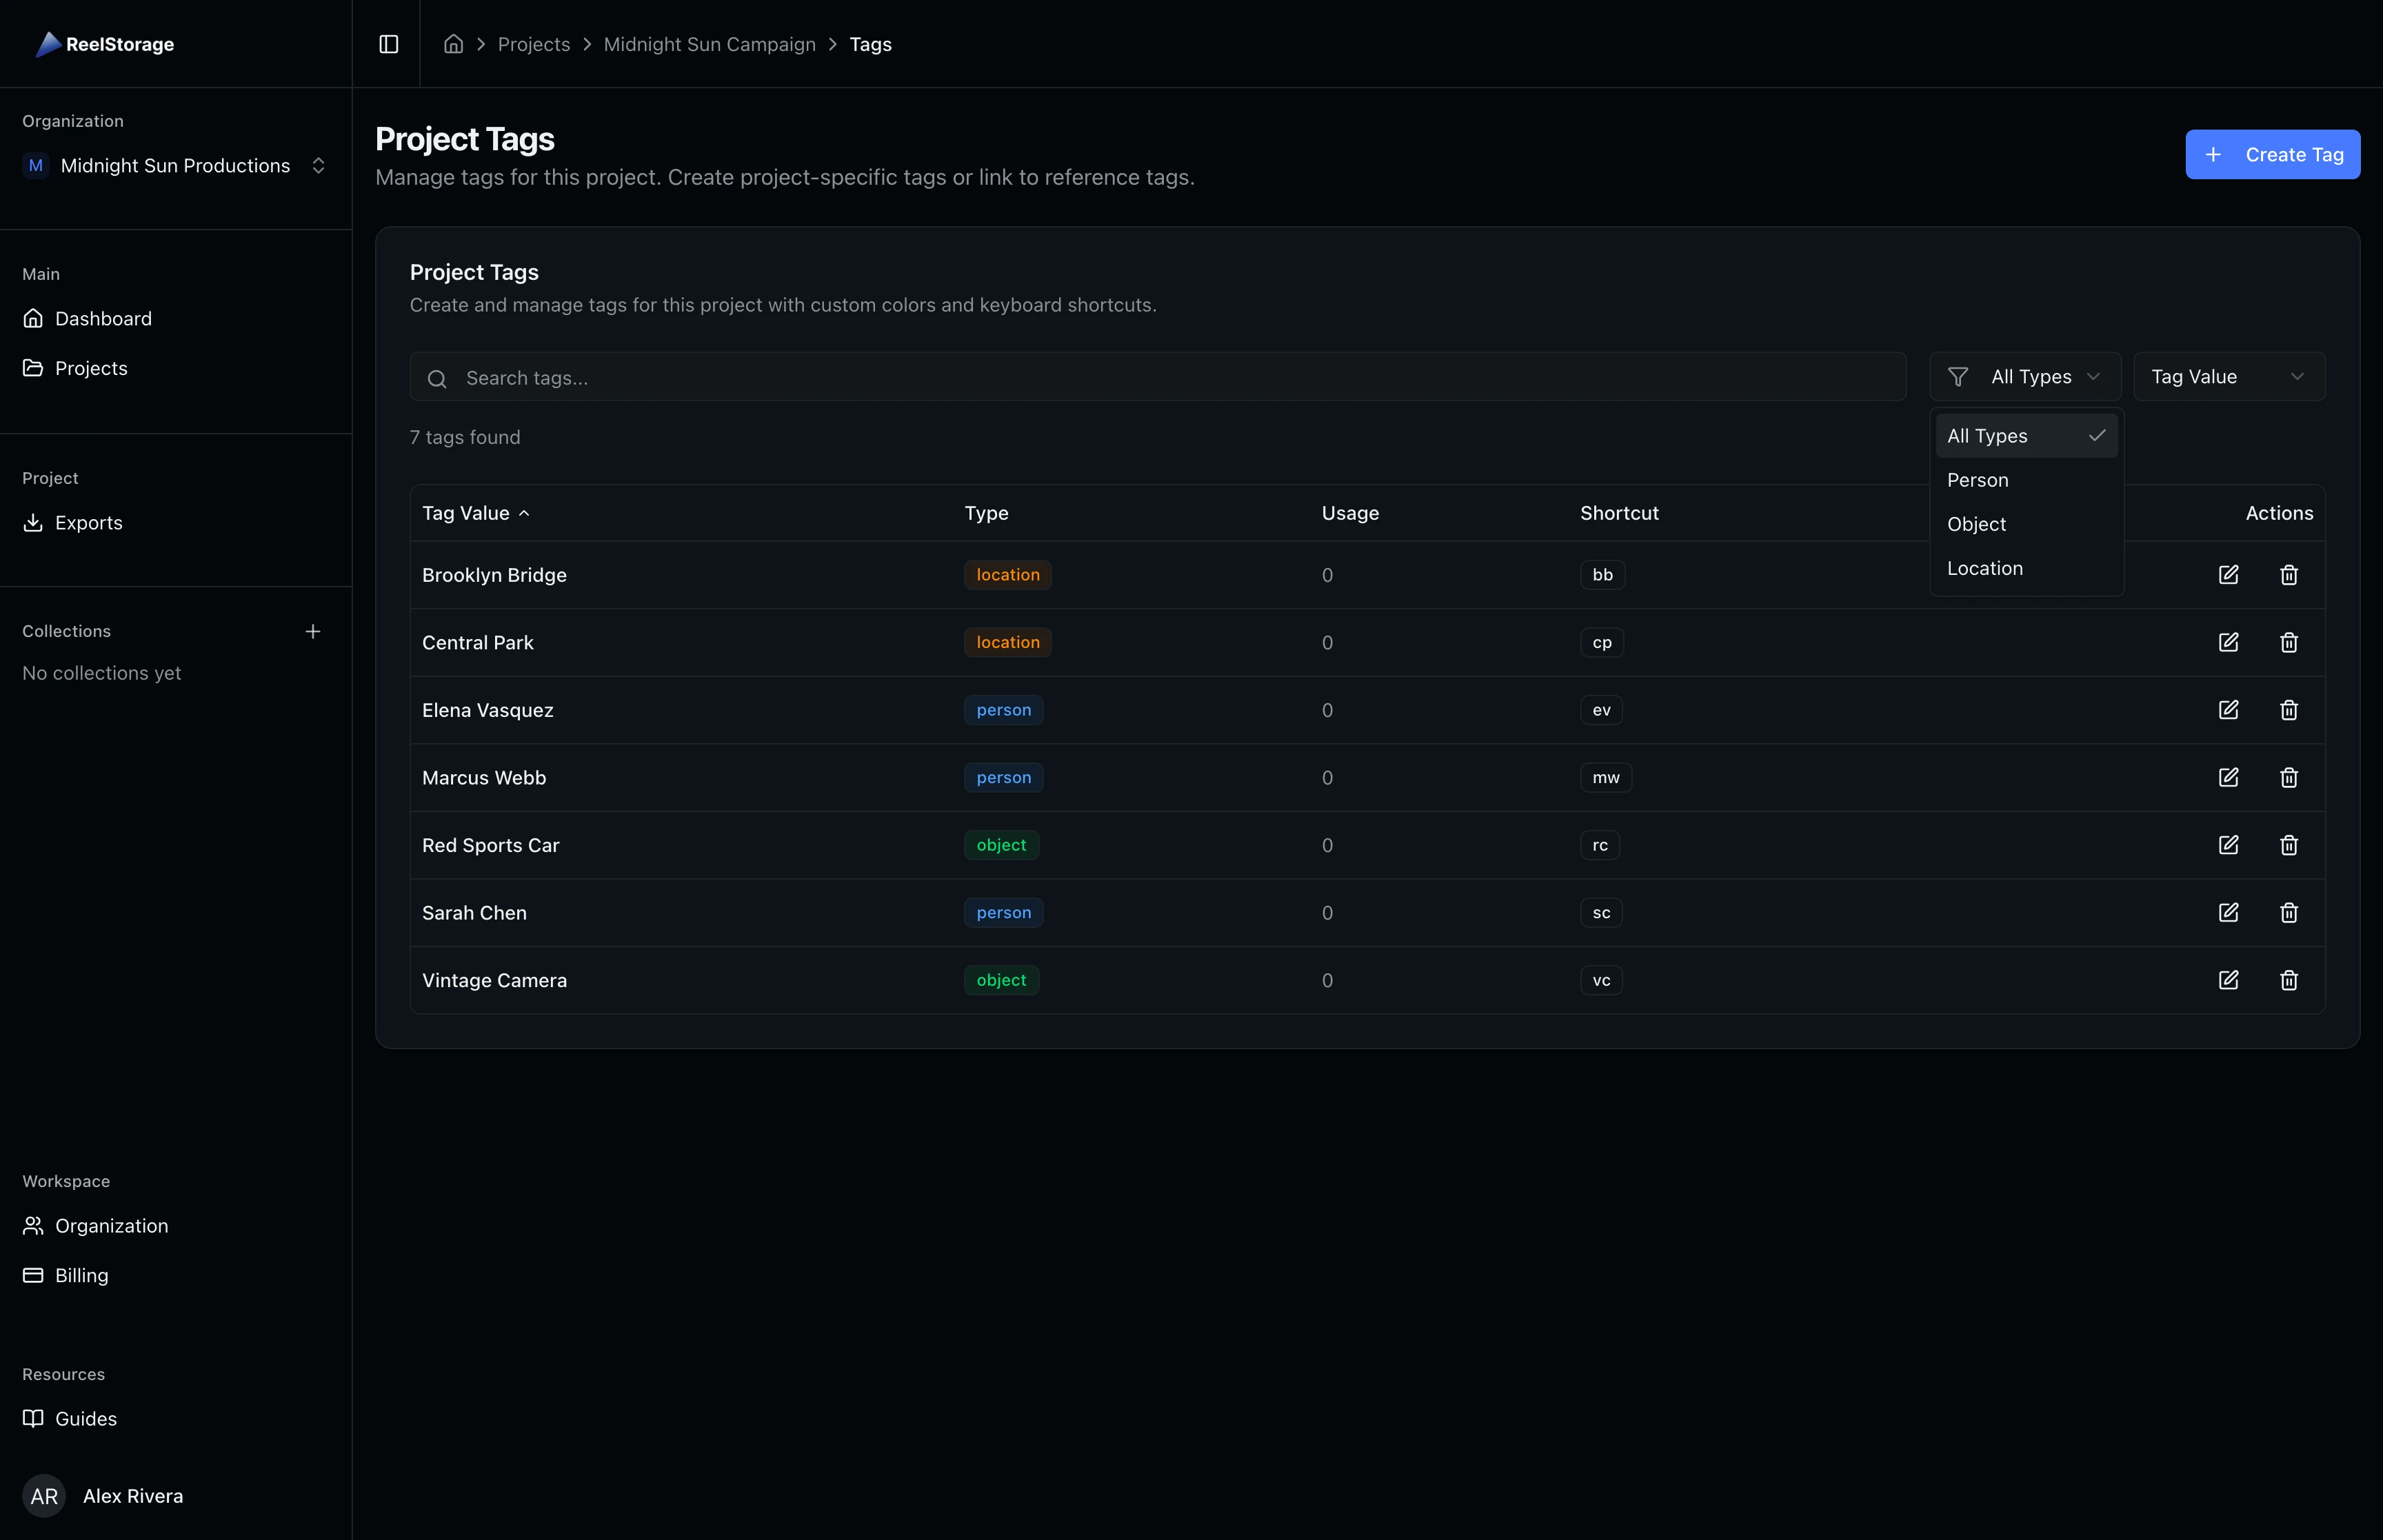
Task: Delete the Sarah Chen tag
Action: (x=2289, y=912)
